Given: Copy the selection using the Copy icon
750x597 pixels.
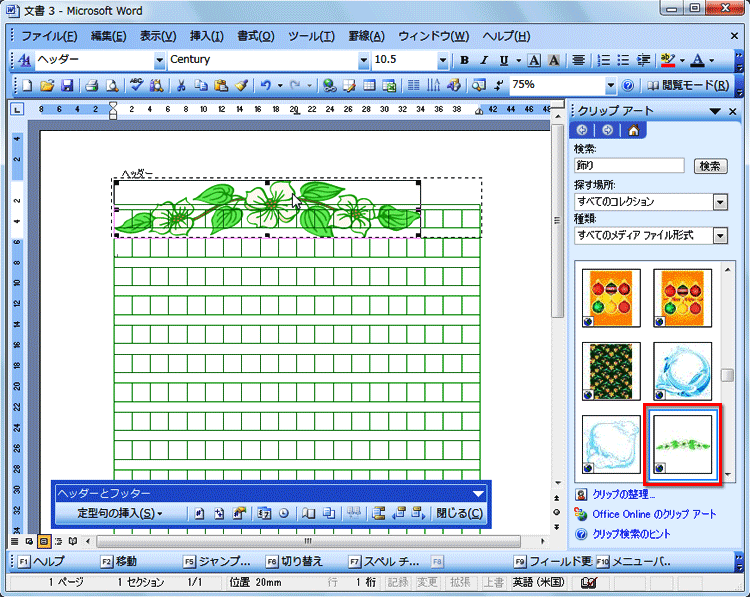Looking at the screenshot, I should 201,86.
